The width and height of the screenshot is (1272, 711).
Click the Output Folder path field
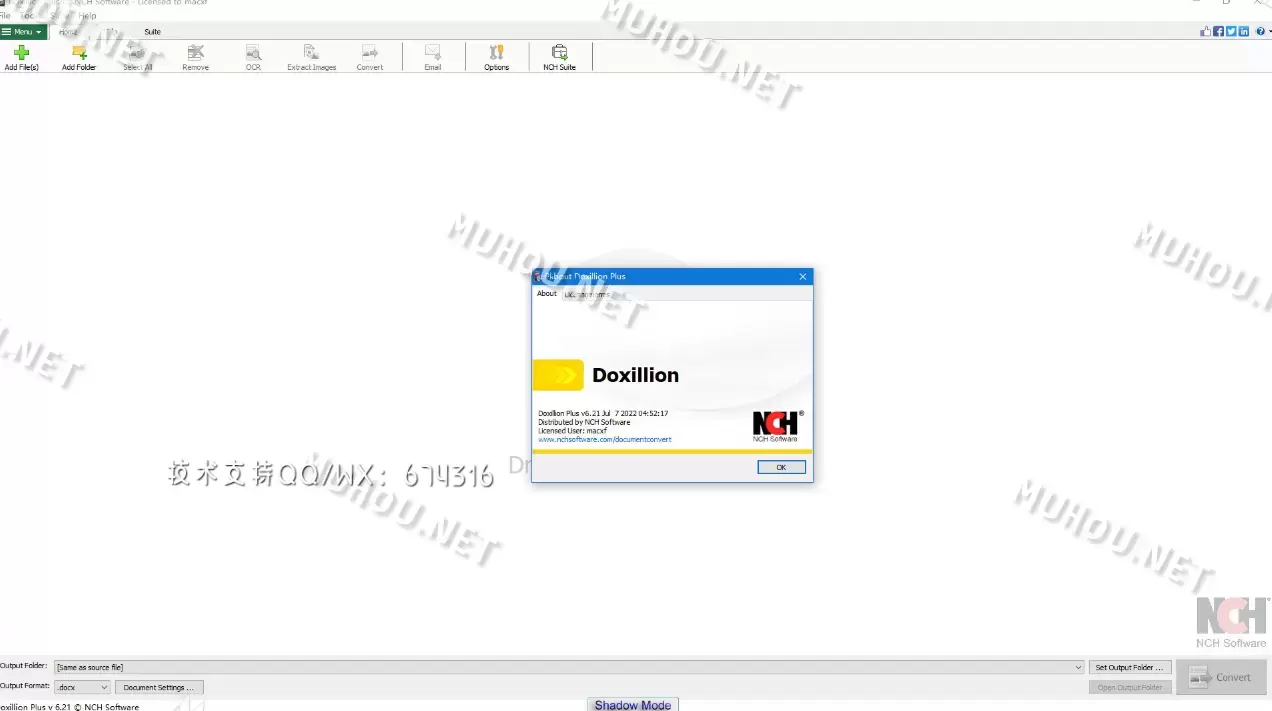point(400,667)
